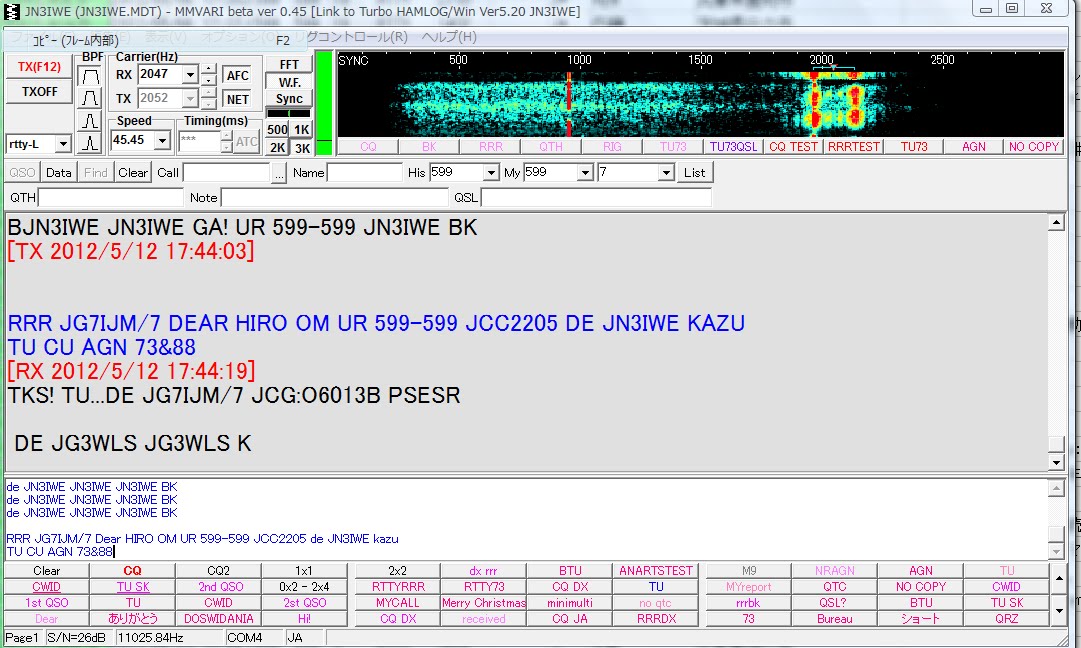The image size is (1081, 648).
Task: Select the widest BPF filter shape icon
Action: [x=90, y=76]
